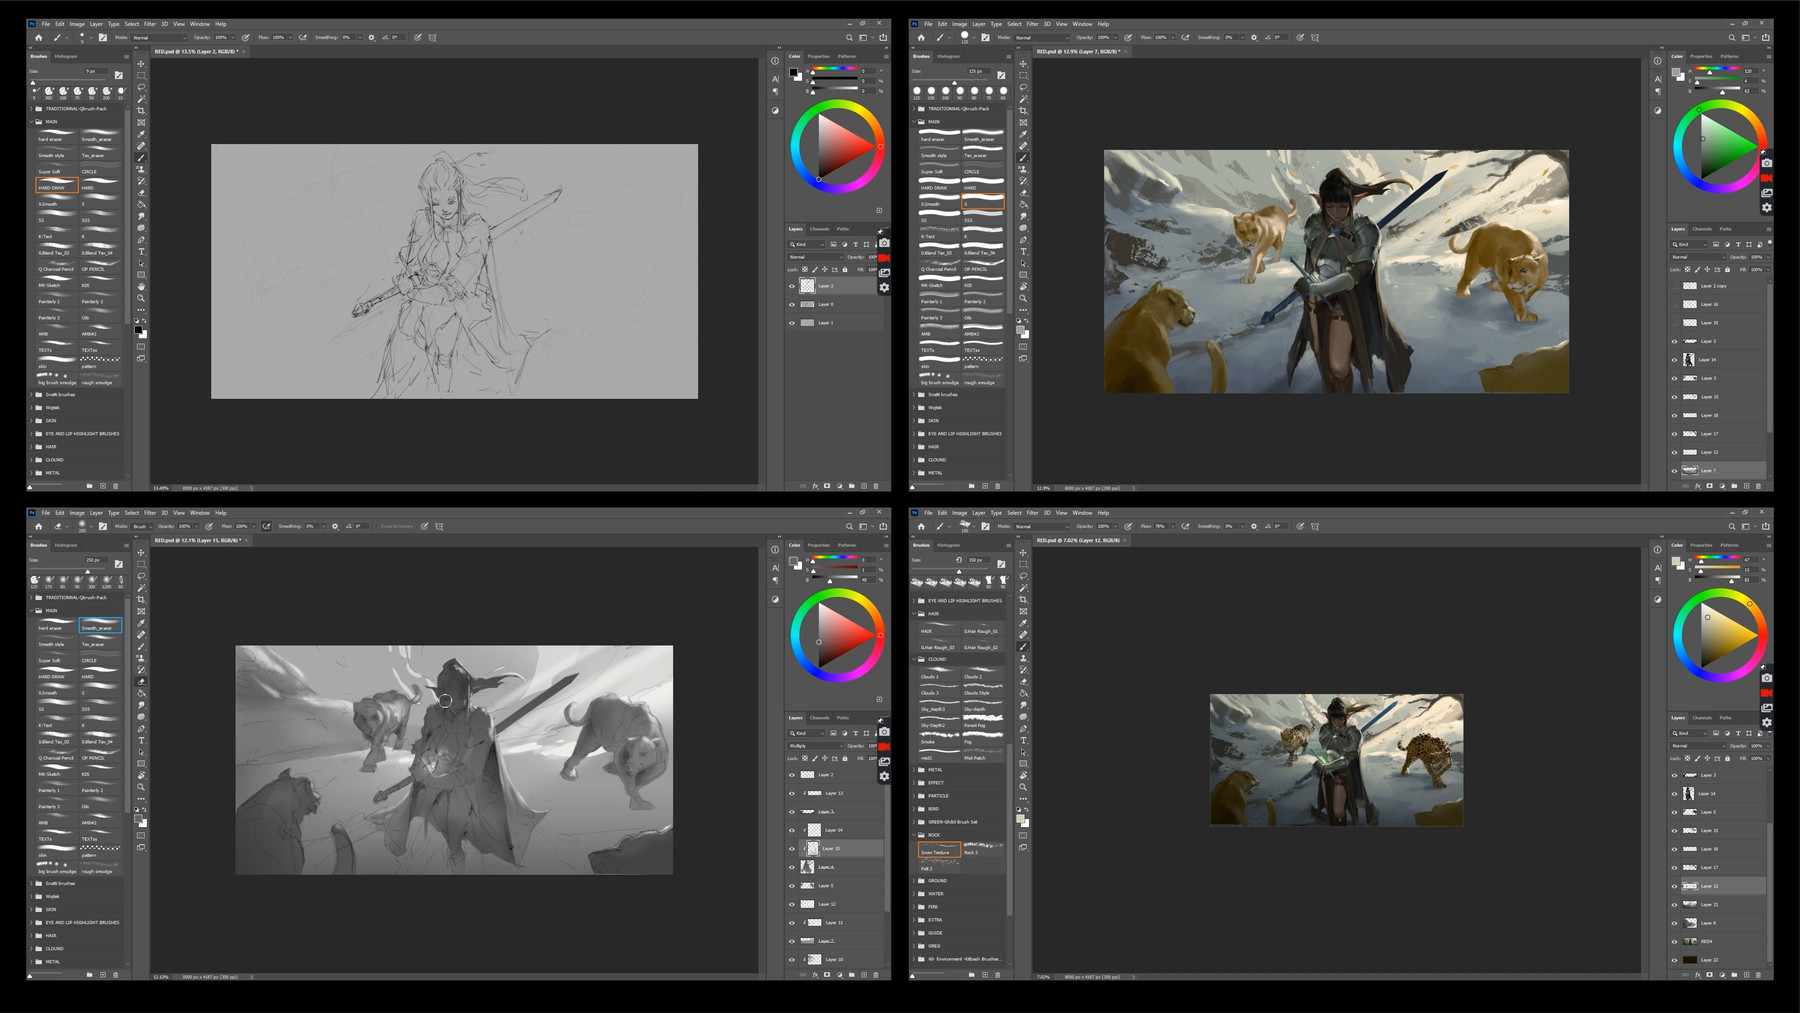Viewport: 1800px width, 1013px height.
Task: Switch to the Channels tab
Action: (820, 228)
